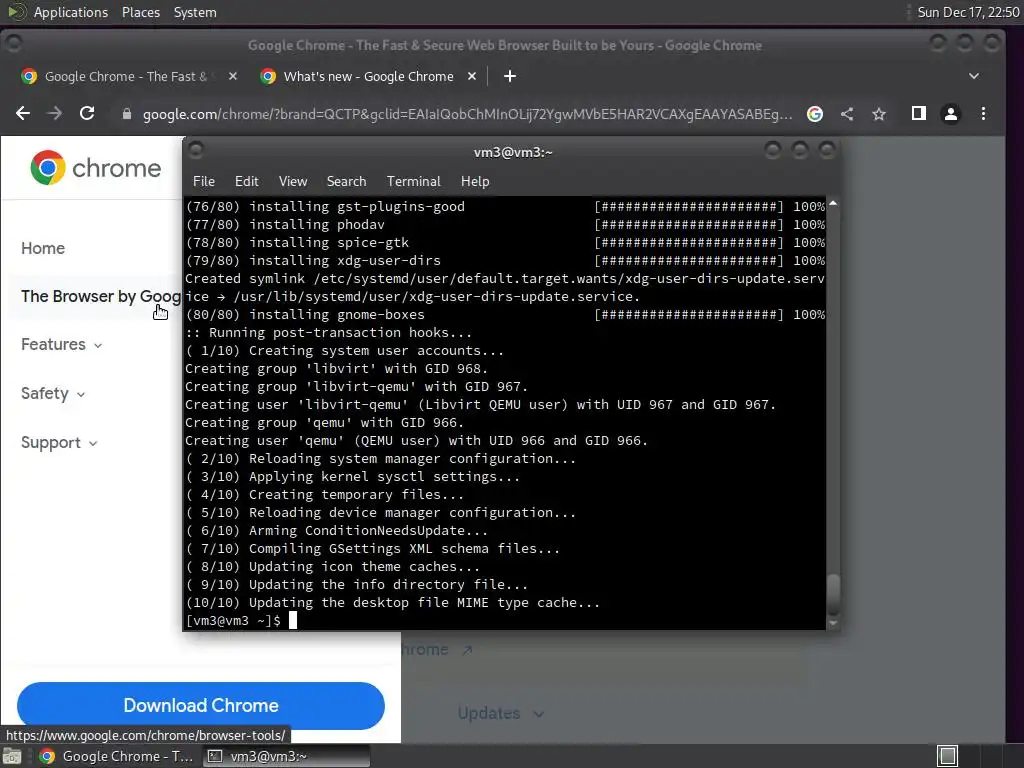Viewport: 1024px width, 768px height.
Task: Click ':: Running post-transaction hooks...' line
Action: coord(328,332)
